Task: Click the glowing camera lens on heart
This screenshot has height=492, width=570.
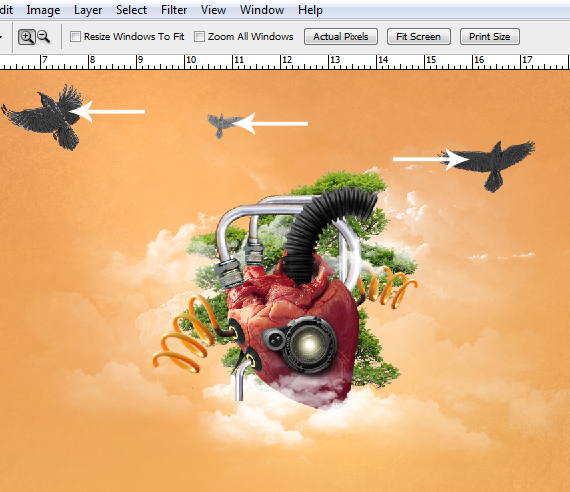Action: [309, 344]
